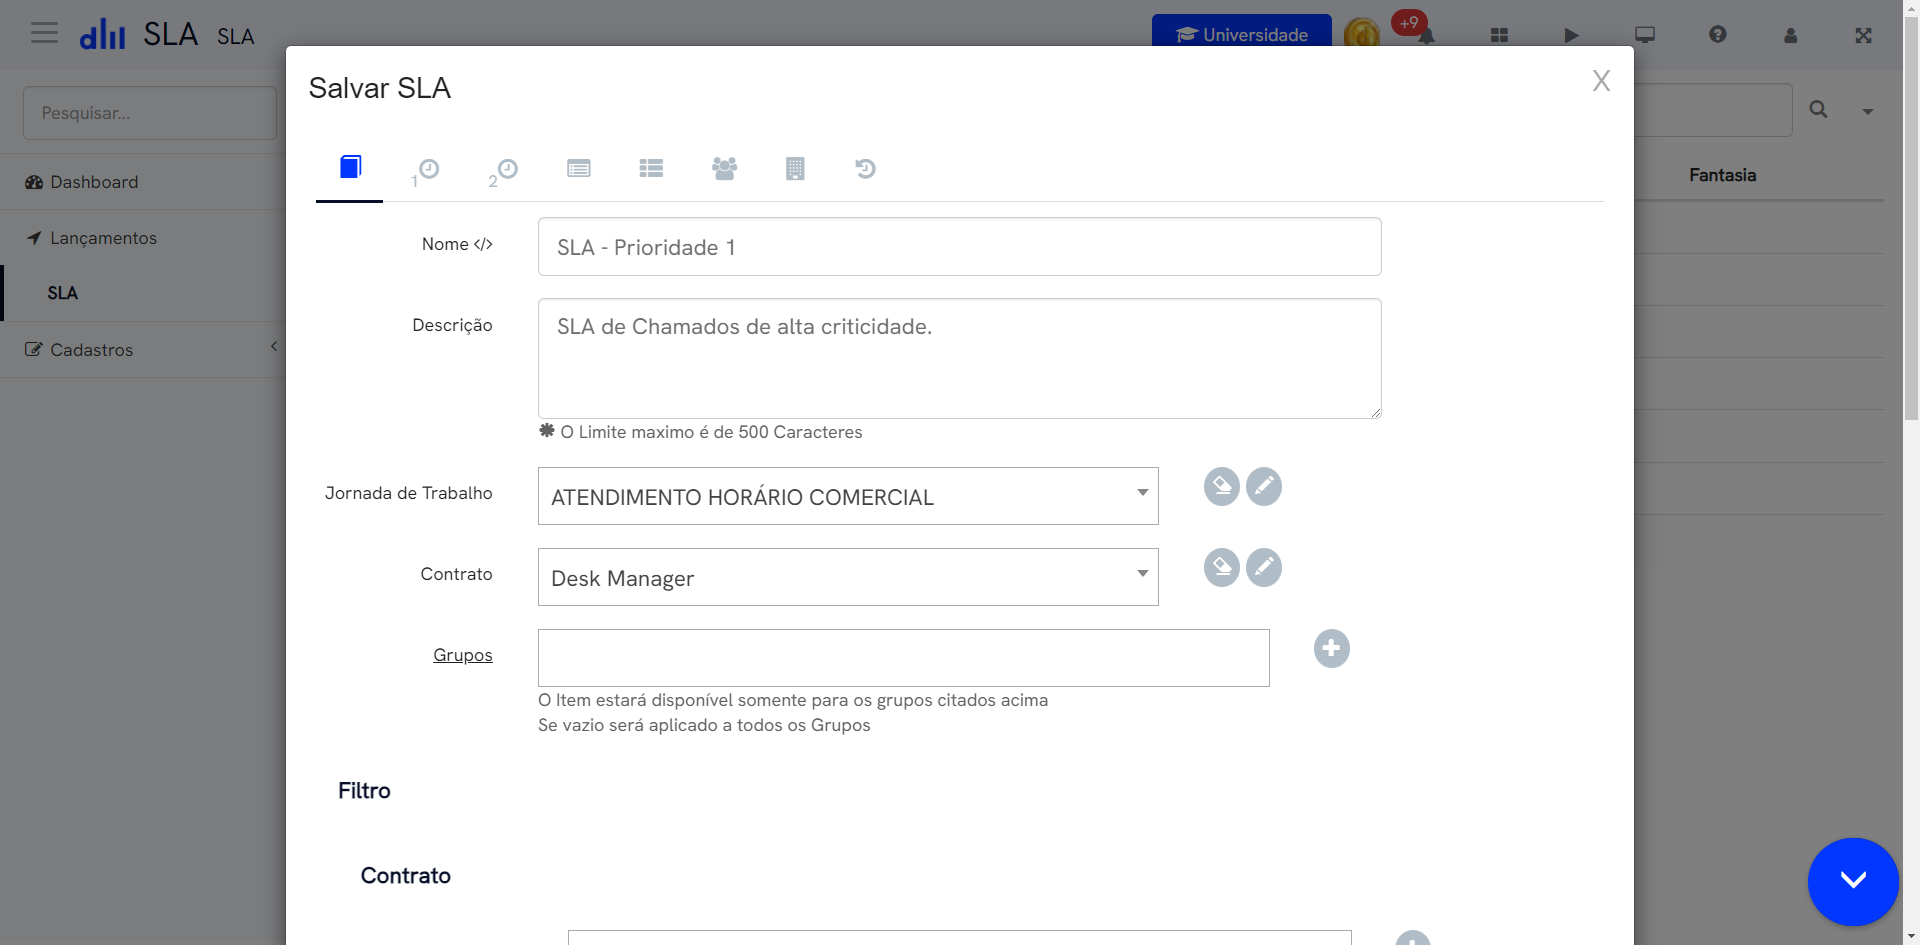Click the gold coin icon in header
The width and height of the screenshot is (1920, 945).
click(x=1362, y=33)
